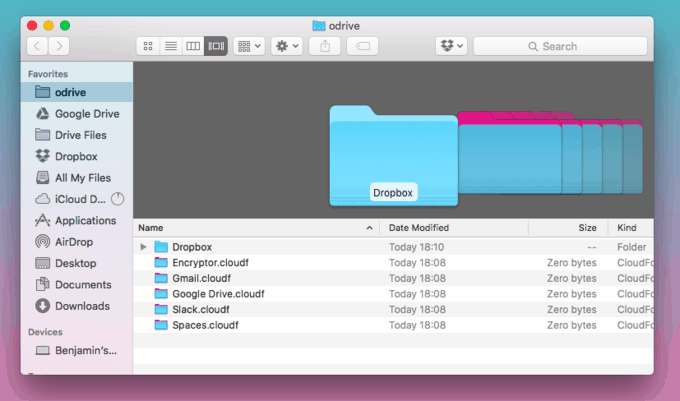
Task: Sort by the Name column header
Action: [256, 228]
